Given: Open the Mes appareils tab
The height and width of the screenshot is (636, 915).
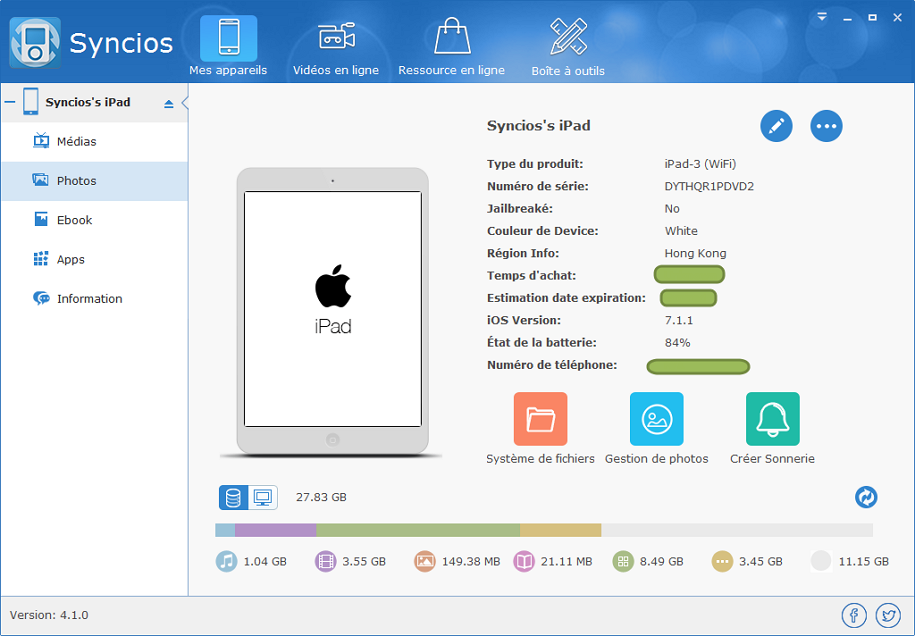Looking at the screenshot, I should pos(228,47).
